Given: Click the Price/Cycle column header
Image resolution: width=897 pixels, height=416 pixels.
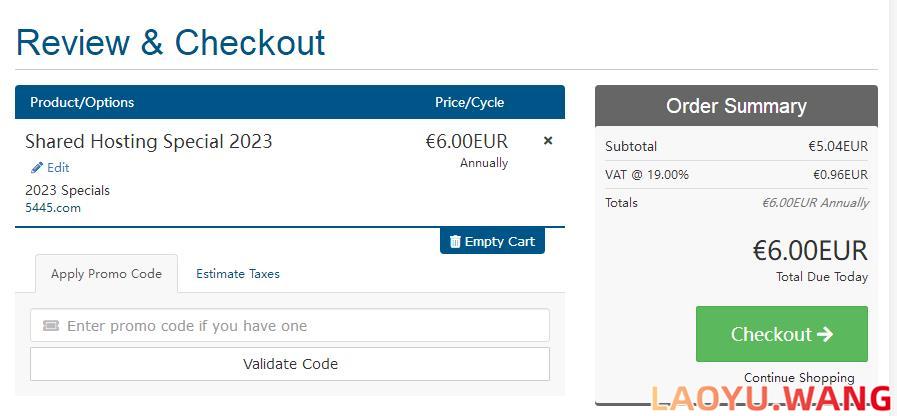Looking at the screenshot, I should point(470,102).
